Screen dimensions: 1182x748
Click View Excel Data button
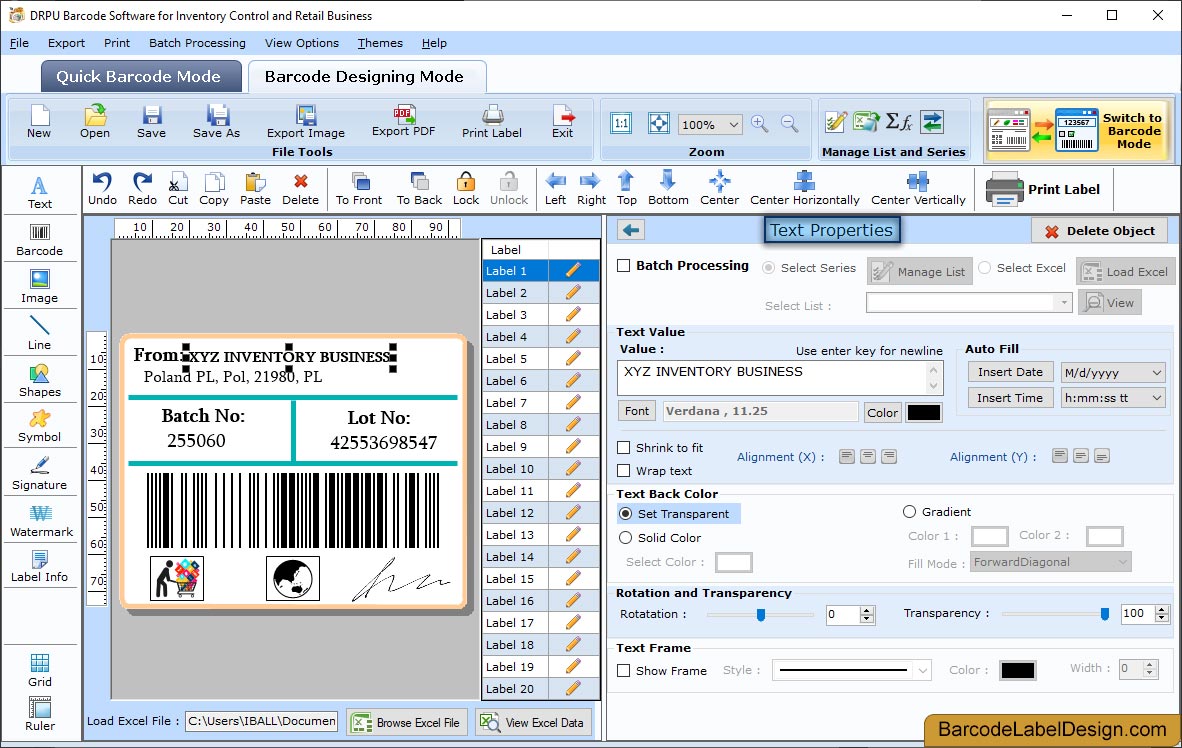(533, 722)
